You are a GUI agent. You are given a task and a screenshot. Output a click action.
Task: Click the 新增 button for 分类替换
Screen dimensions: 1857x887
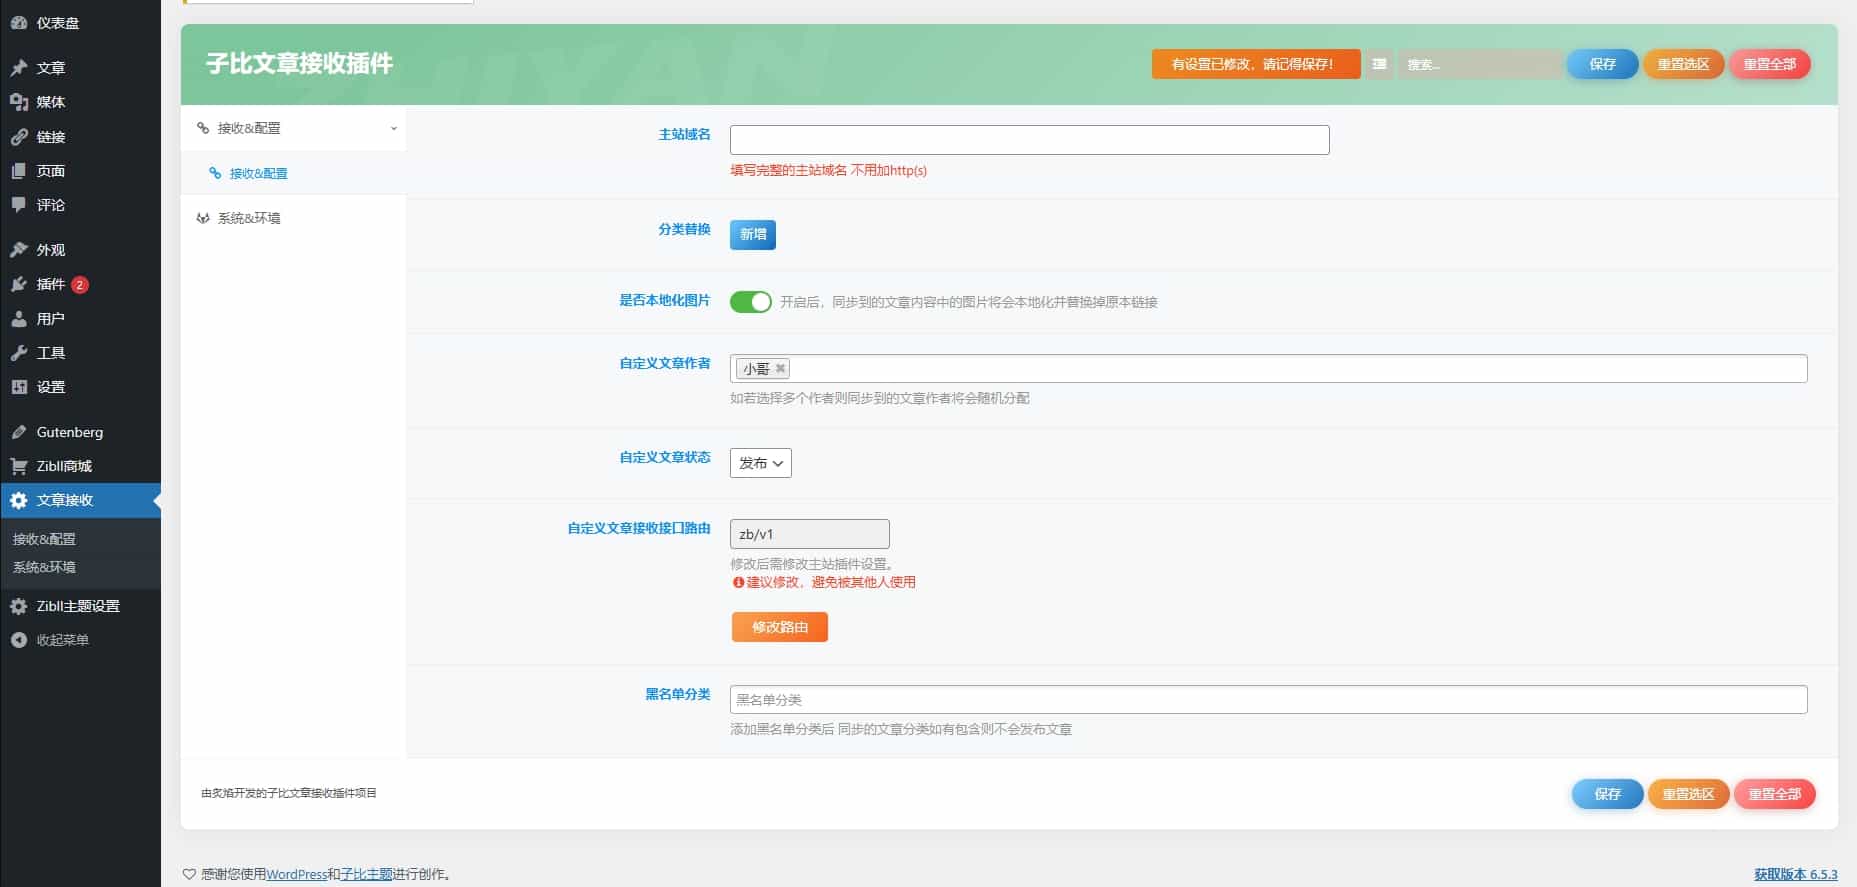coord(752,235)
